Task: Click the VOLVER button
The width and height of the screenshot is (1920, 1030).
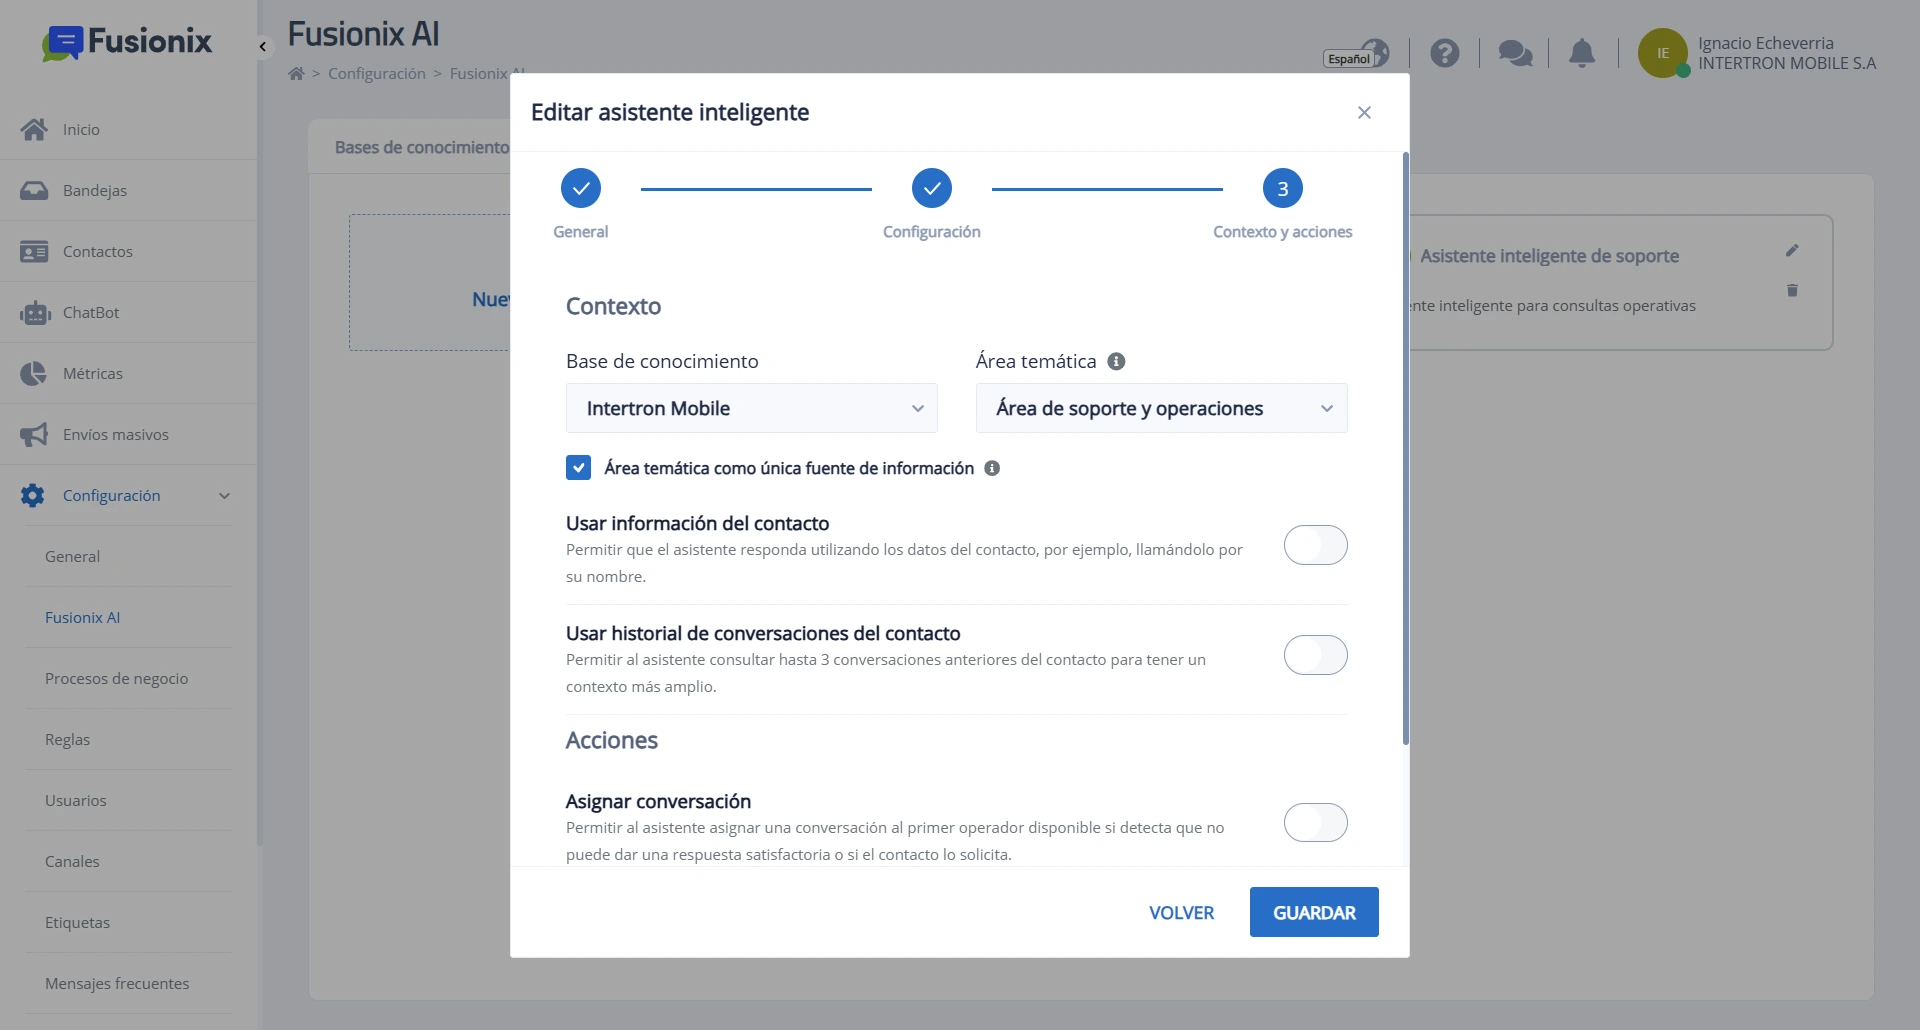Action: pos(1181,912)
